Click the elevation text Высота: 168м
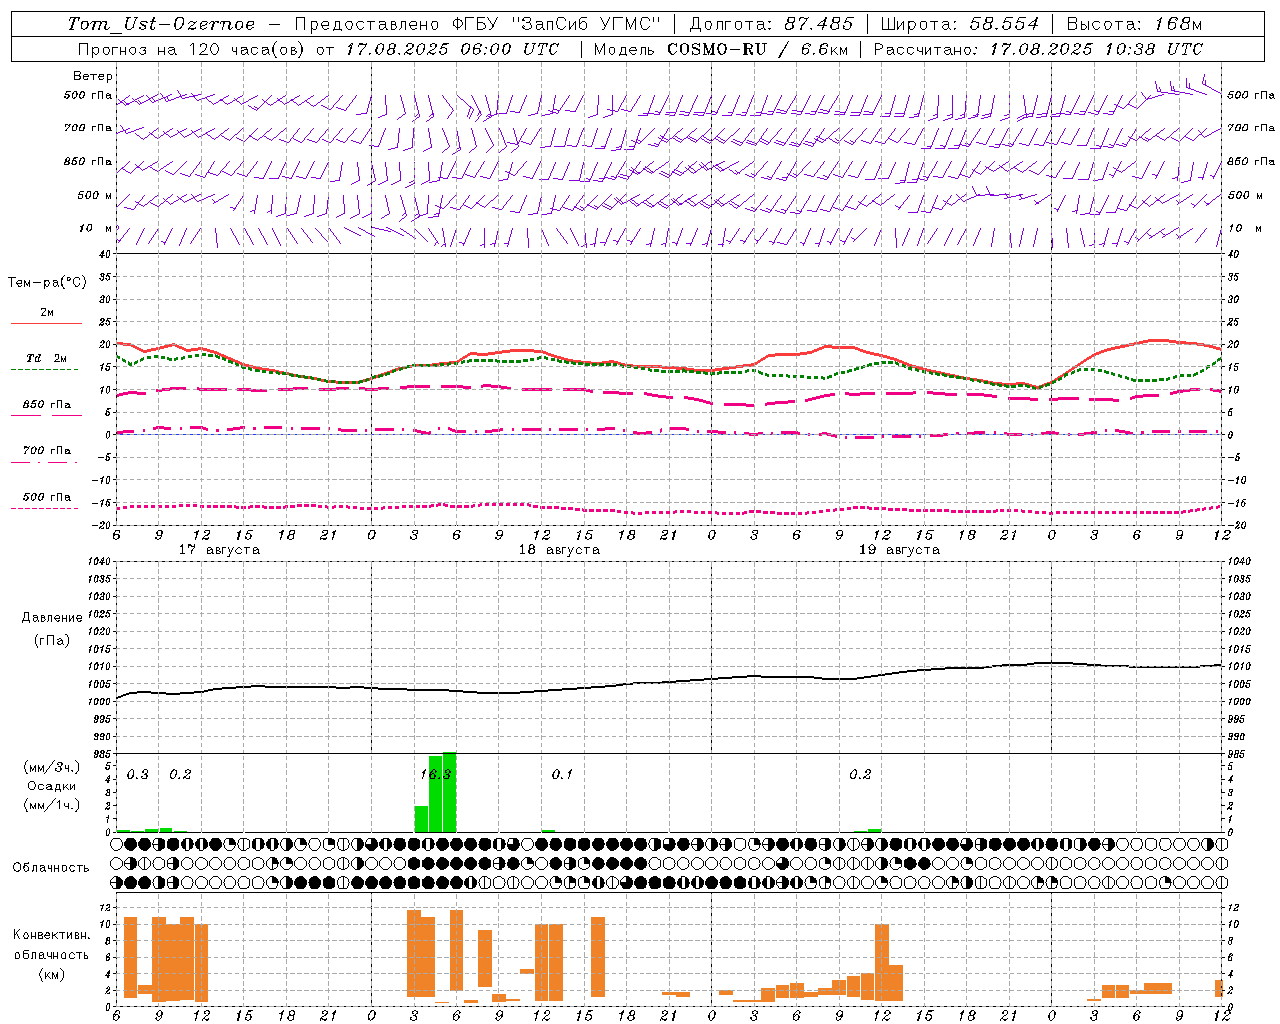Image resolution: width=1280 pixels, height=1024 pixels. click(1135, 24)
